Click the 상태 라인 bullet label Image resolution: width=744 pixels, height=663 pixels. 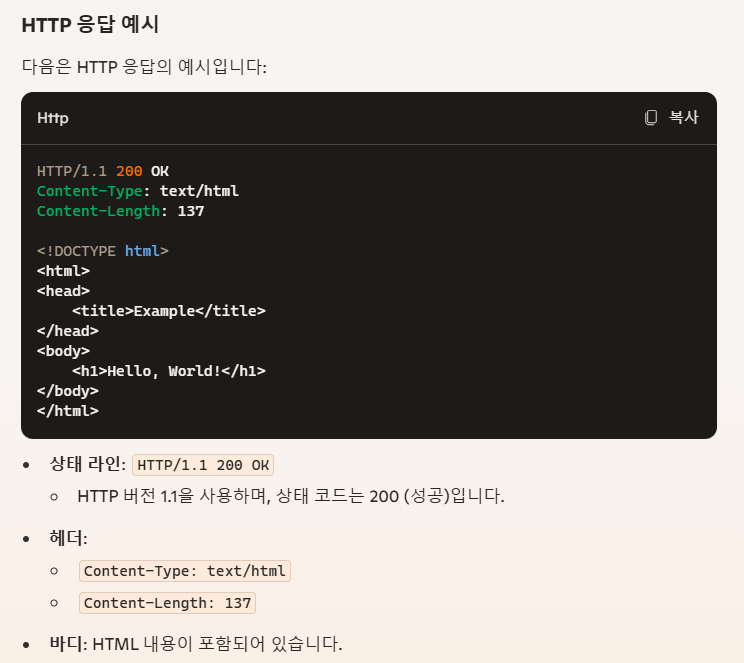click(88, 464)
